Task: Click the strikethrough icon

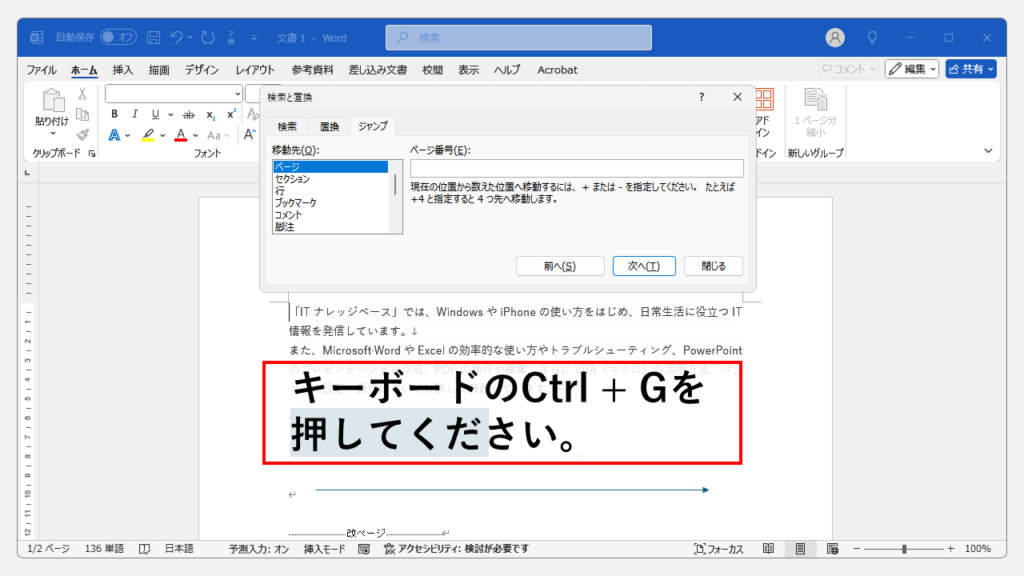Action: coord(187,114)
